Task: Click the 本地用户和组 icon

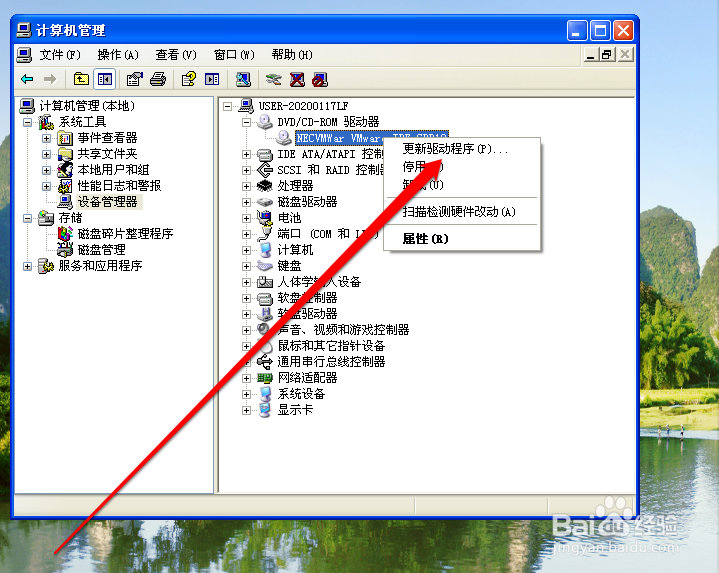Action: (66, 170)
